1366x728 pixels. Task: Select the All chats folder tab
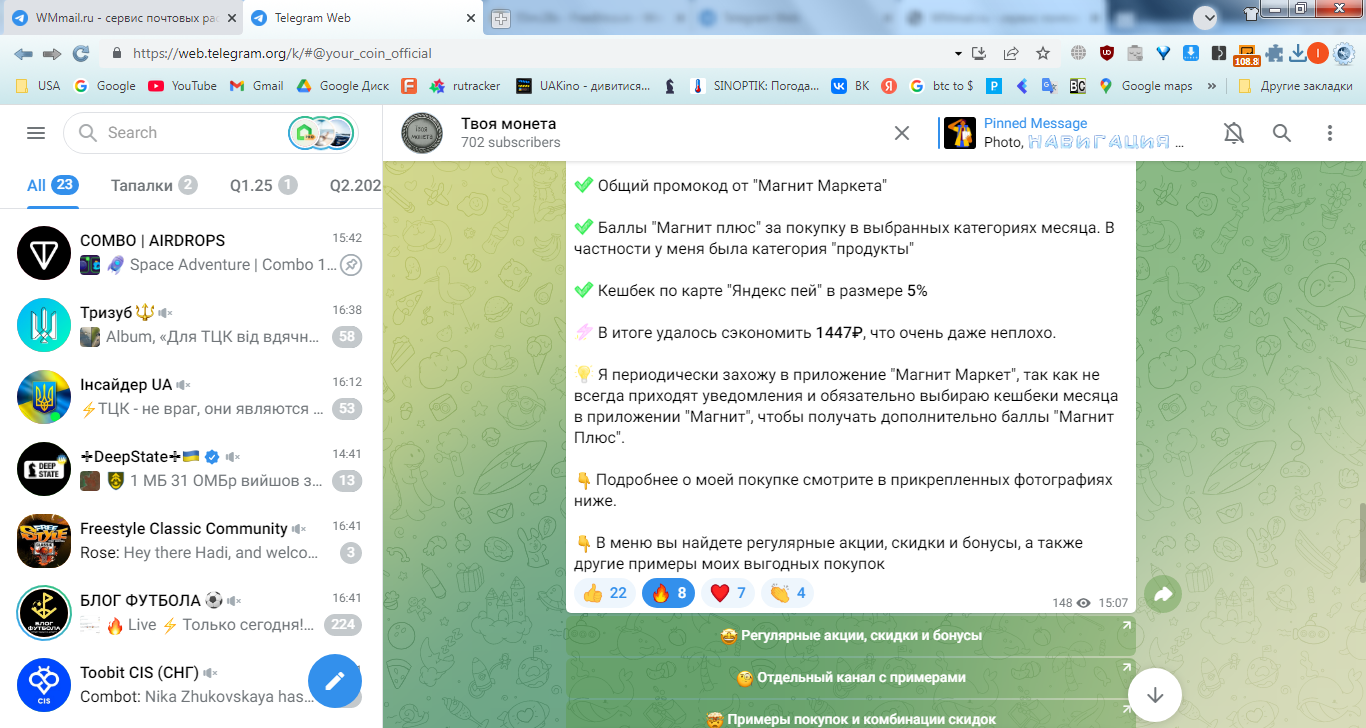pyautogui.click(x=52, y=185)
